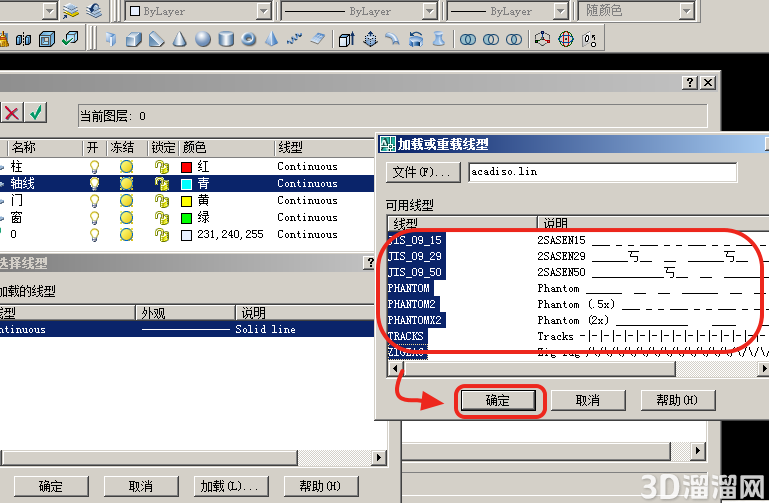Select the Box solid tool
The width and height of the screenshot is (769, 503).
(x=133, y=39)
